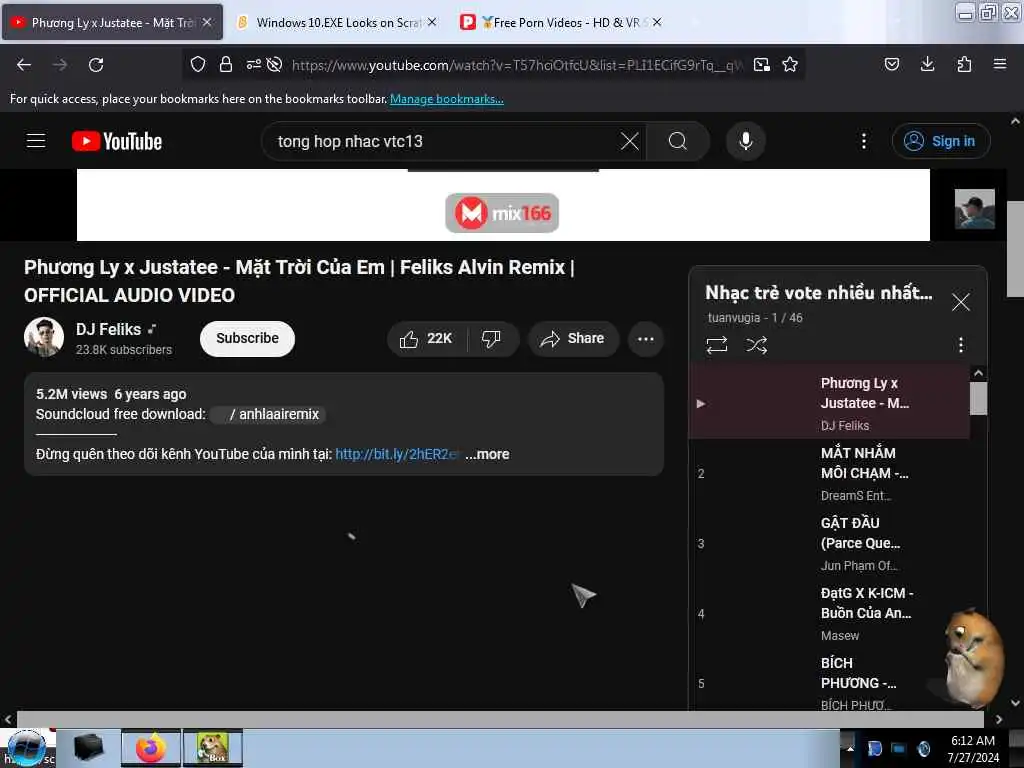Image resolution: width=1024 pixels, height=768 pixels.
Task: Open the DJ Feliks channel name link
Action: [x=108, y=330]
